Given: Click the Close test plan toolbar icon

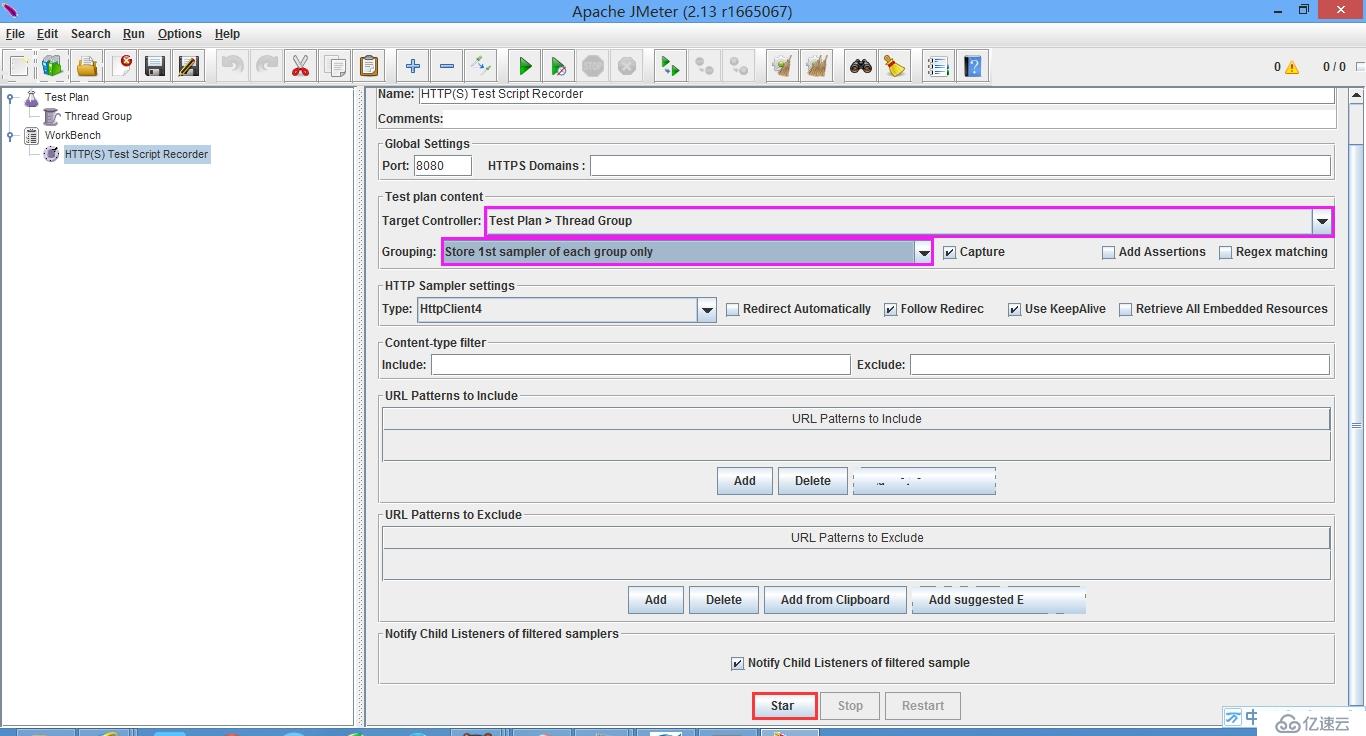Looking at the screenshot, I should coord(122,67).
